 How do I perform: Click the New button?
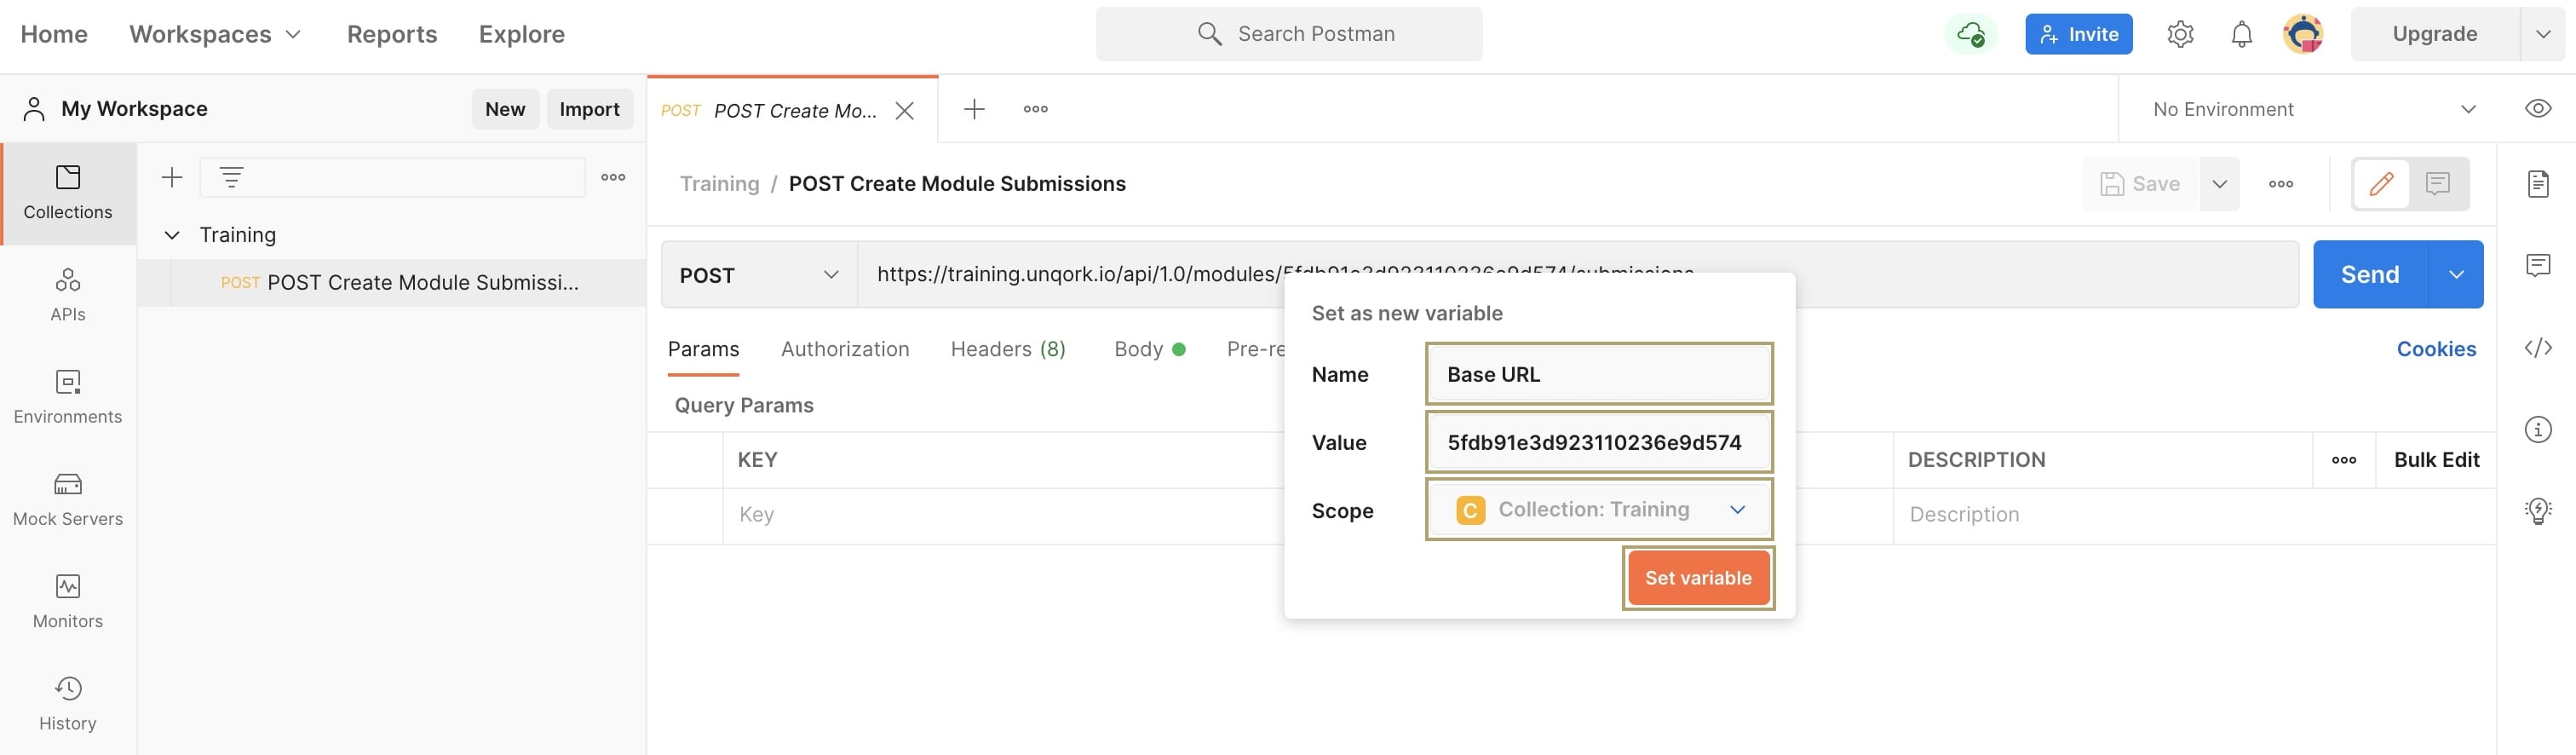click(x=505, y=109)
